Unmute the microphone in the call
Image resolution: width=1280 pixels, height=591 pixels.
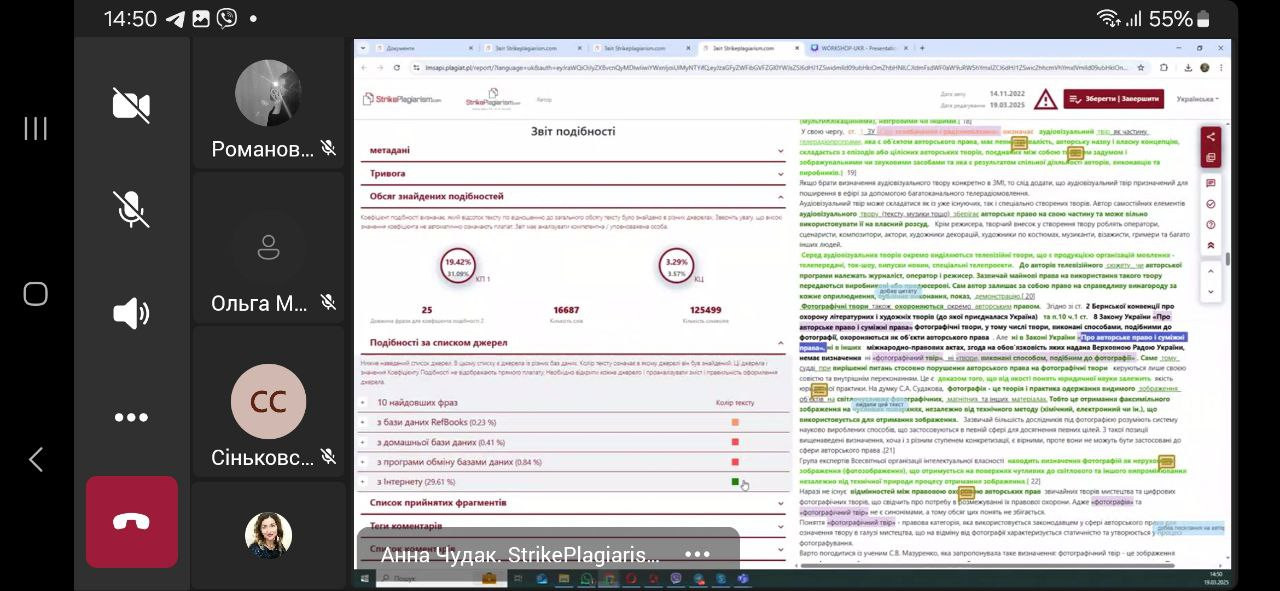click(131, 209)
